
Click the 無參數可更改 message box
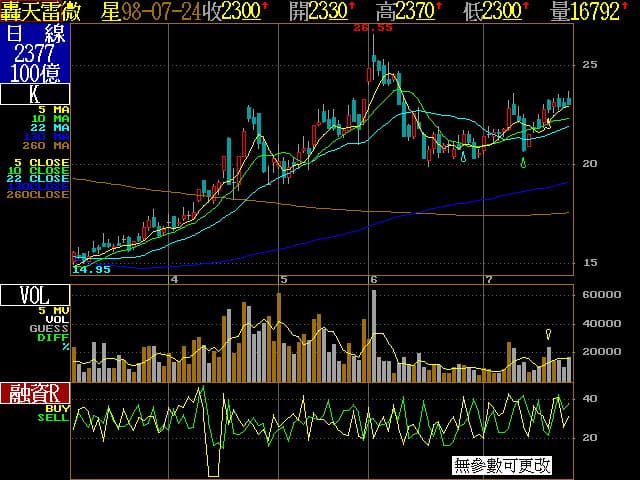point(502,465)
